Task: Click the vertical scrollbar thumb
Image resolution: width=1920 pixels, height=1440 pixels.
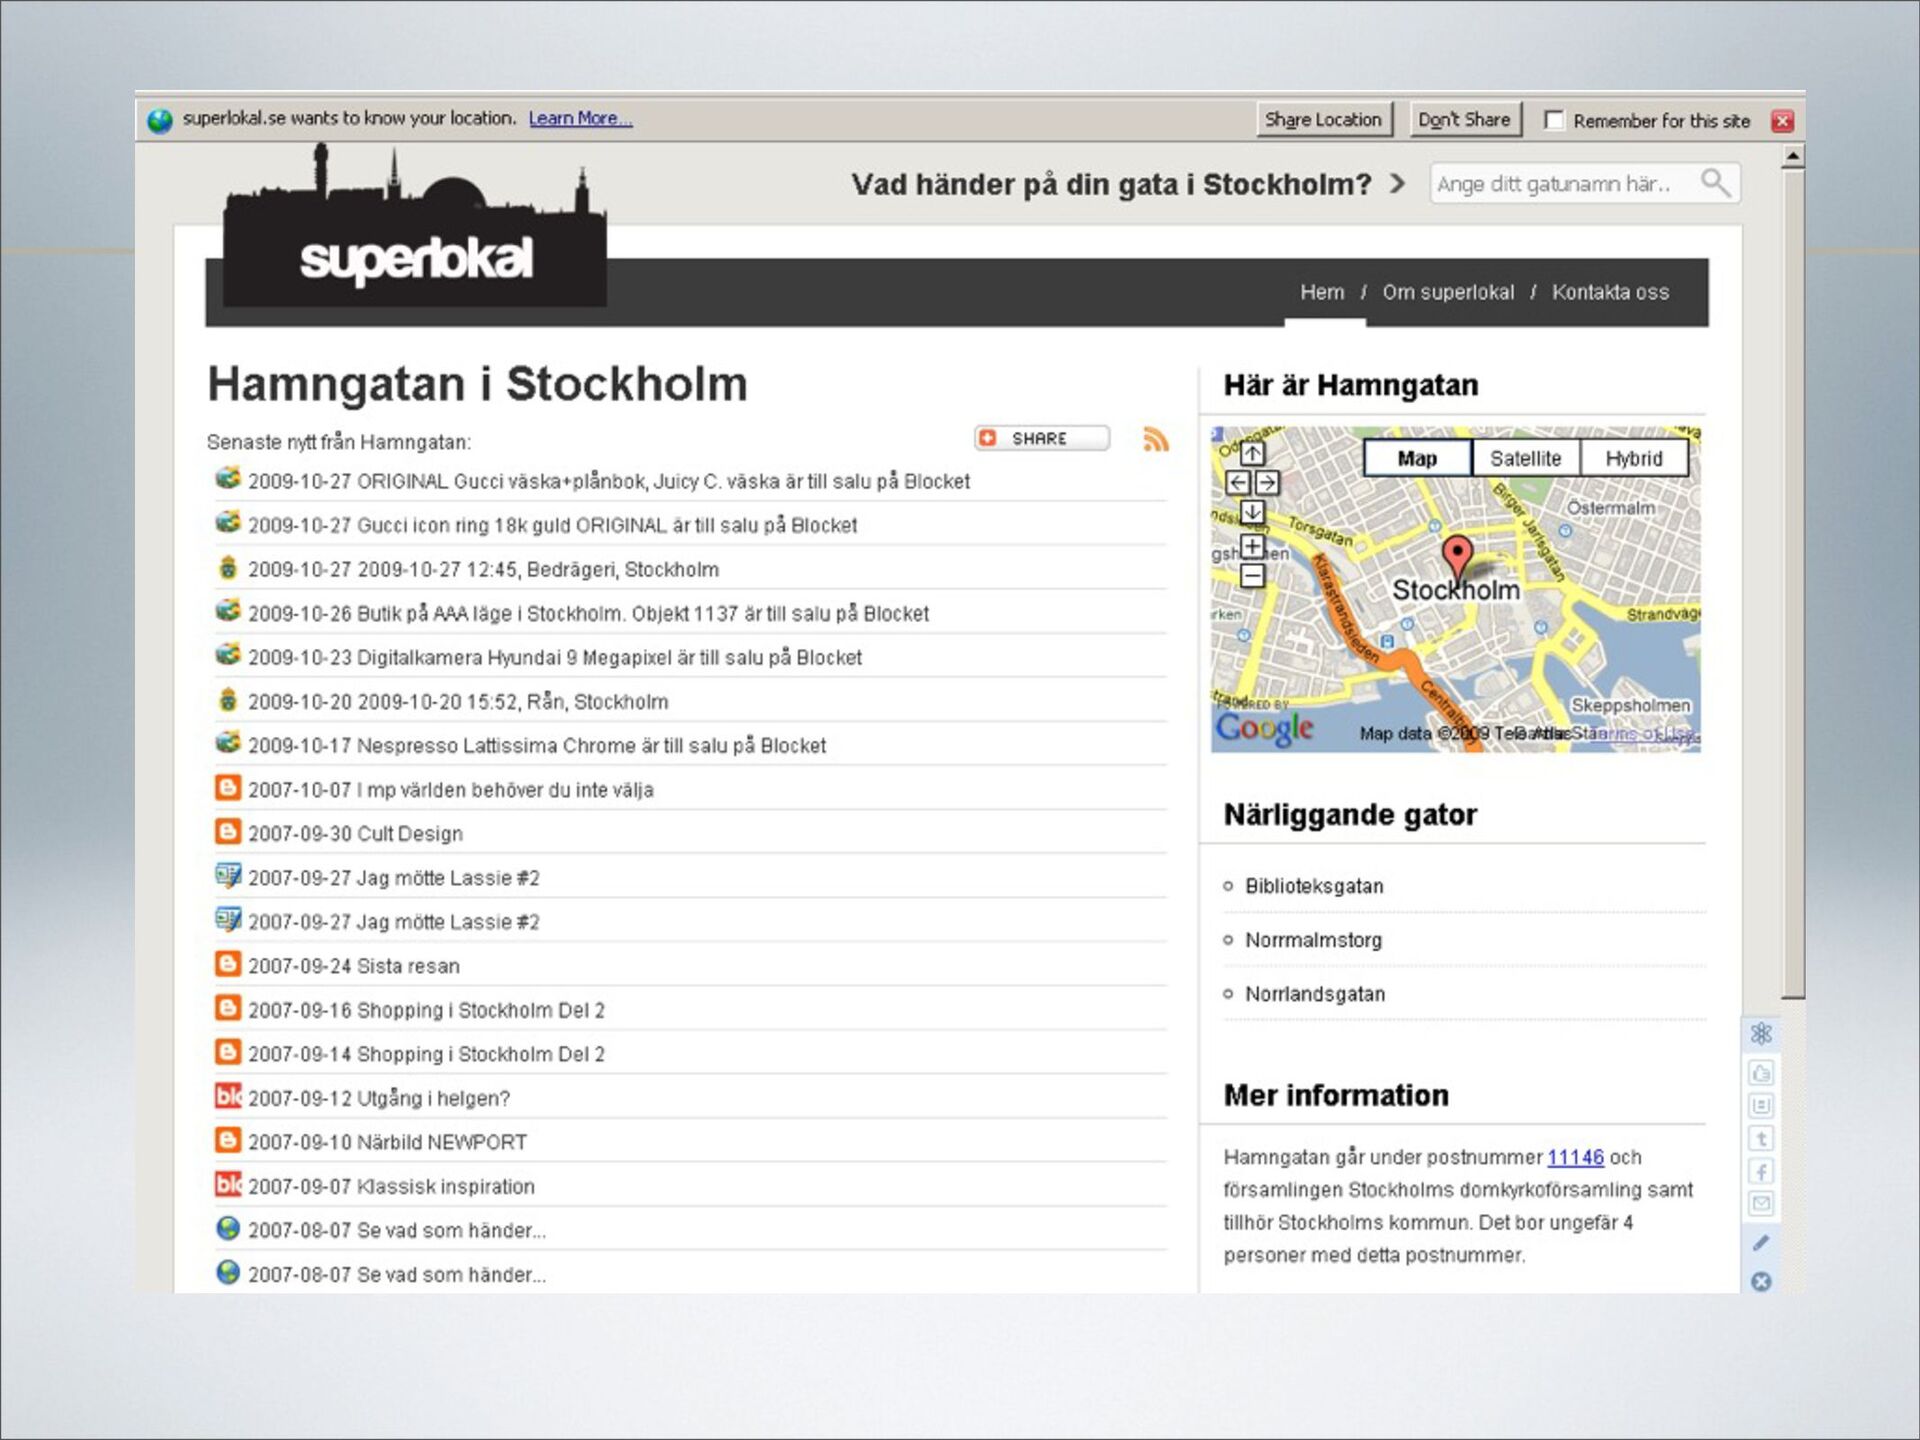Action: 1793,584
